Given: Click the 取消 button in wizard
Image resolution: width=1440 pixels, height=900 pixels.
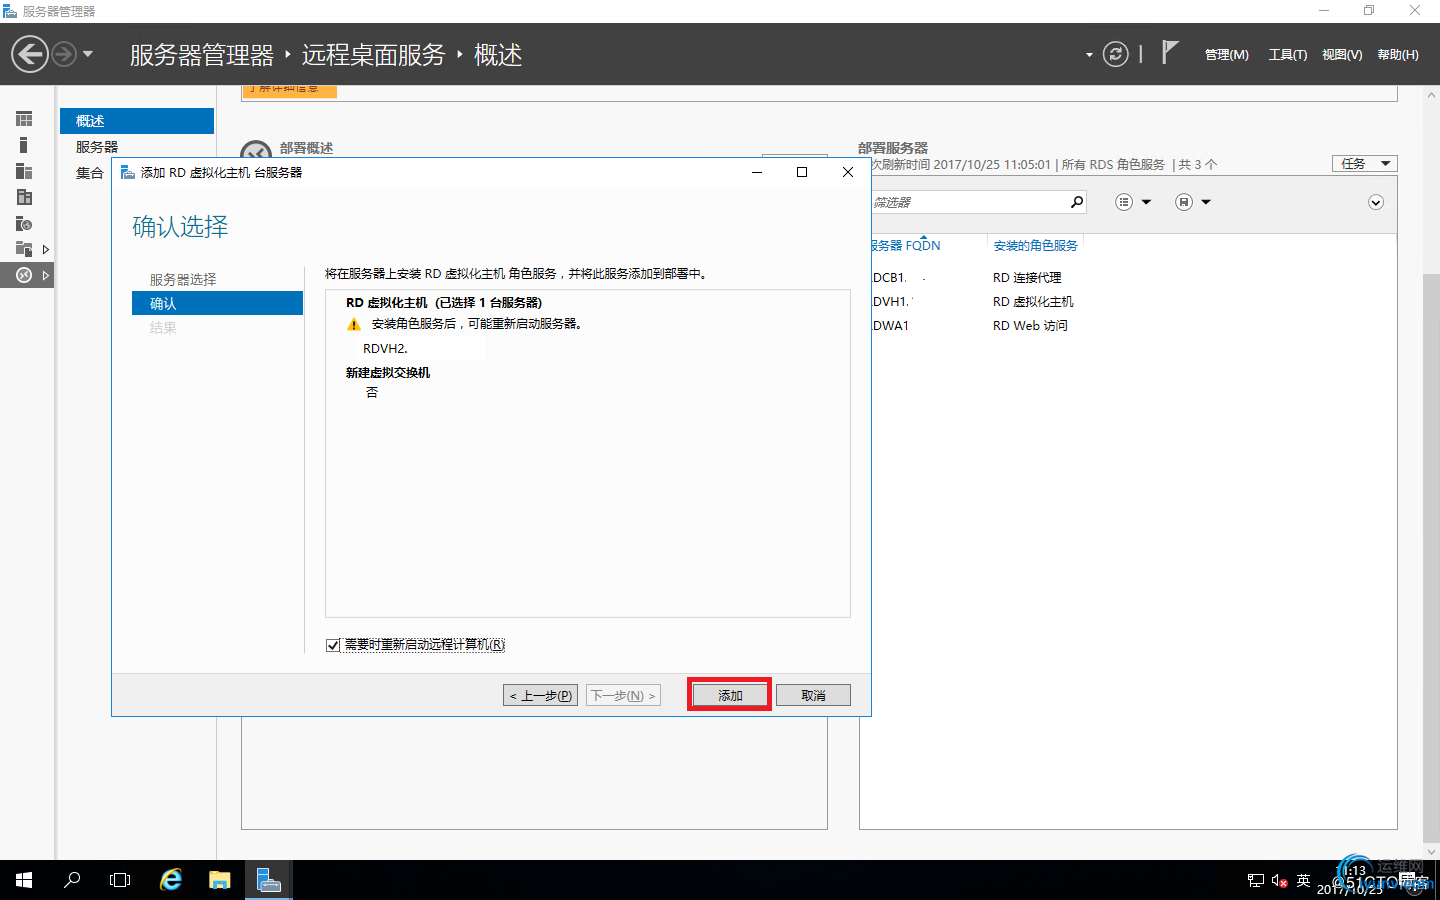Looking at the screenshot, I should click(813, 695).
